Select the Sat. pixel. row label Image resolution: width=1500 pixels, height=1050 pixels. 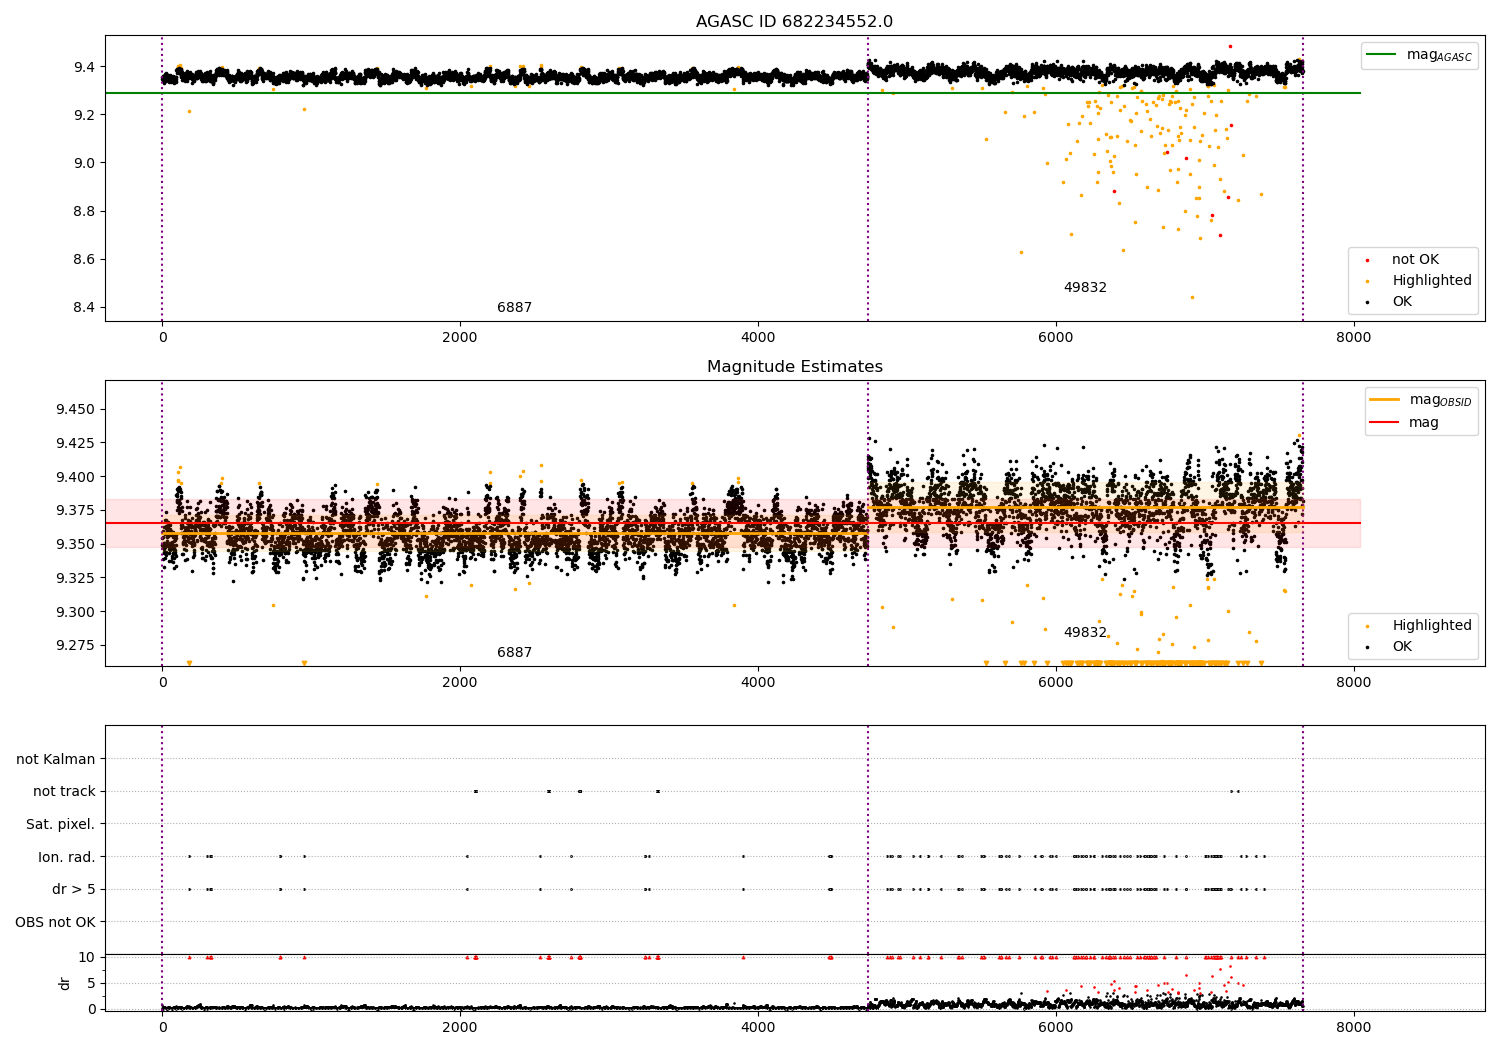tap(61, 824)
